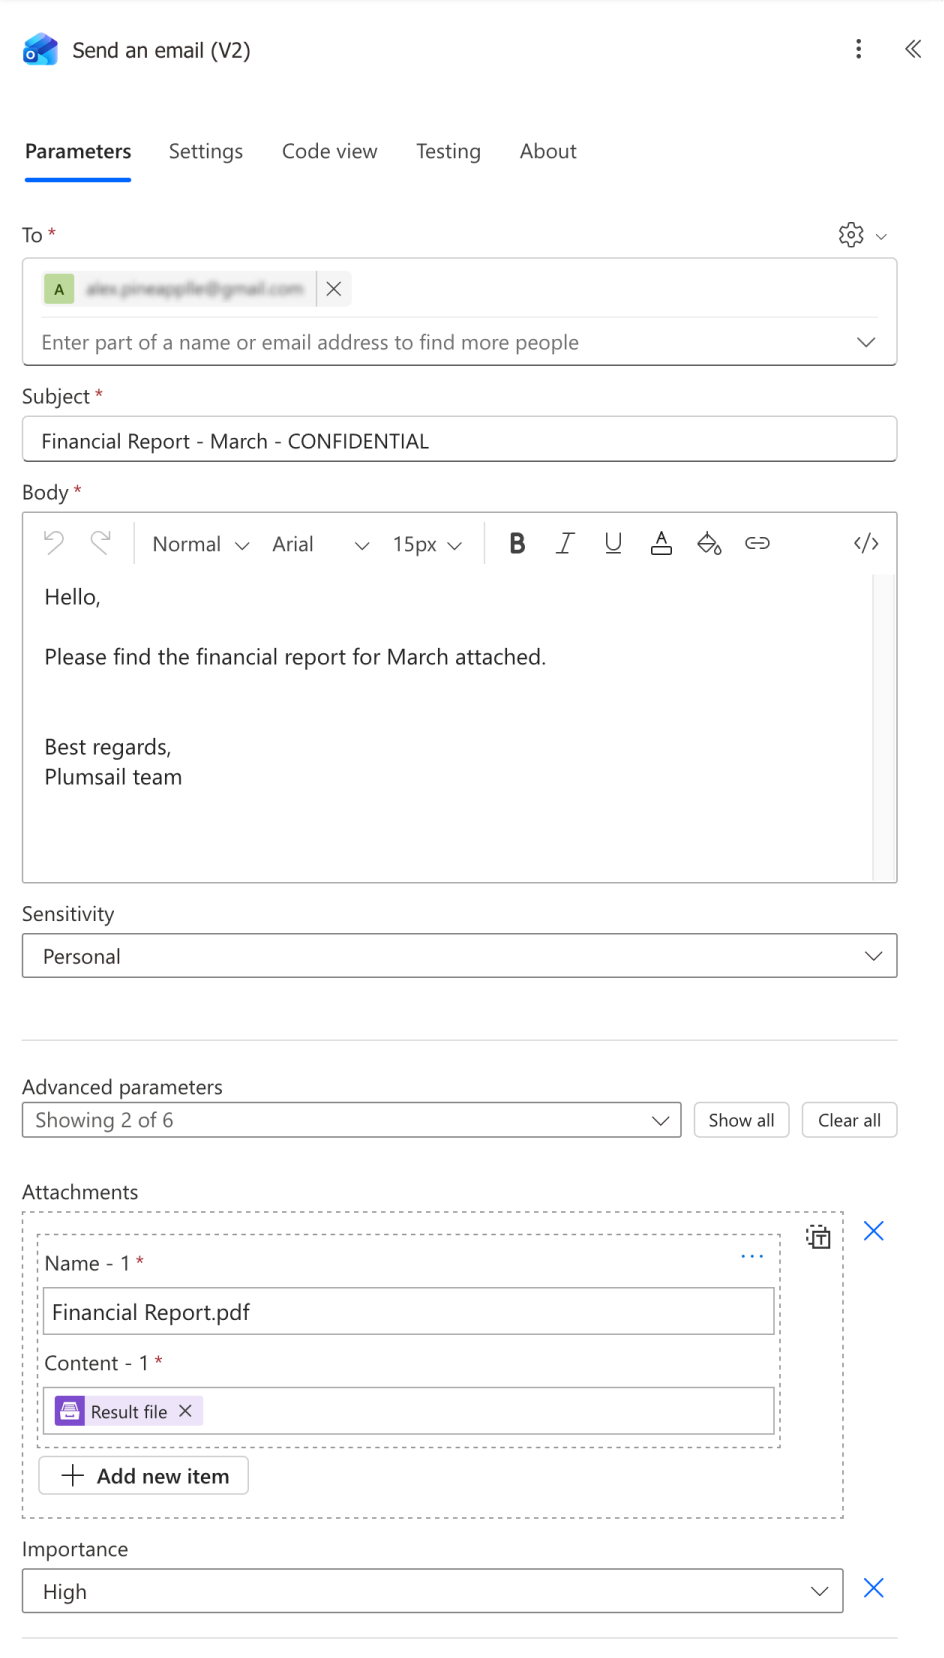The width and height of the screenshot is (944, 1658).
Task: Open the Arial font dropdown
Action: (321, 544)
